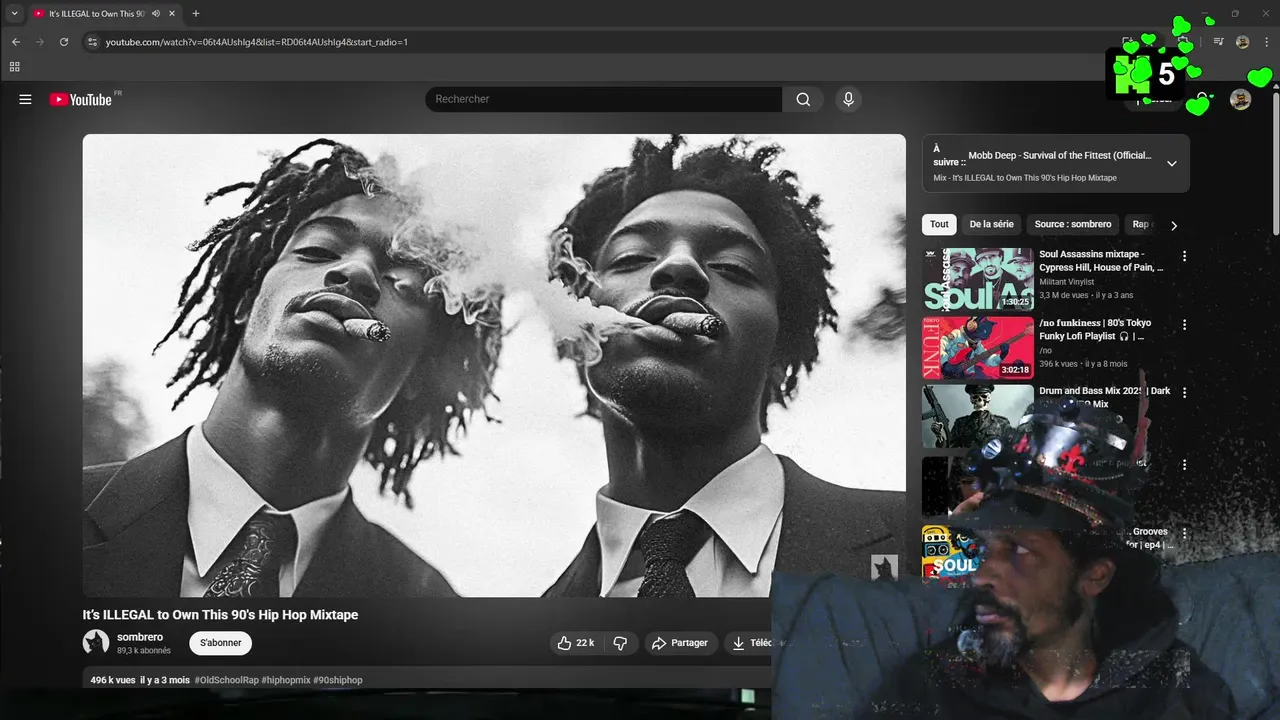Open /no funkiness 80's Tokyo title
The image size is (1280, 720).
coord(1095,329)
